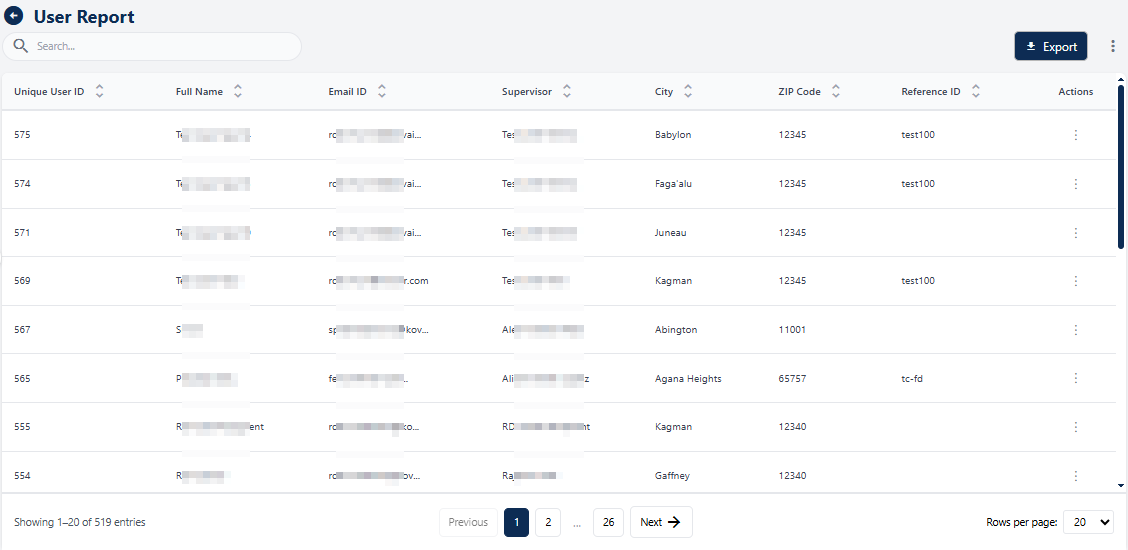Sort by Supervisor column
Image resolution: width=1128 pixels, height=550 pixels.
point(567,91)
